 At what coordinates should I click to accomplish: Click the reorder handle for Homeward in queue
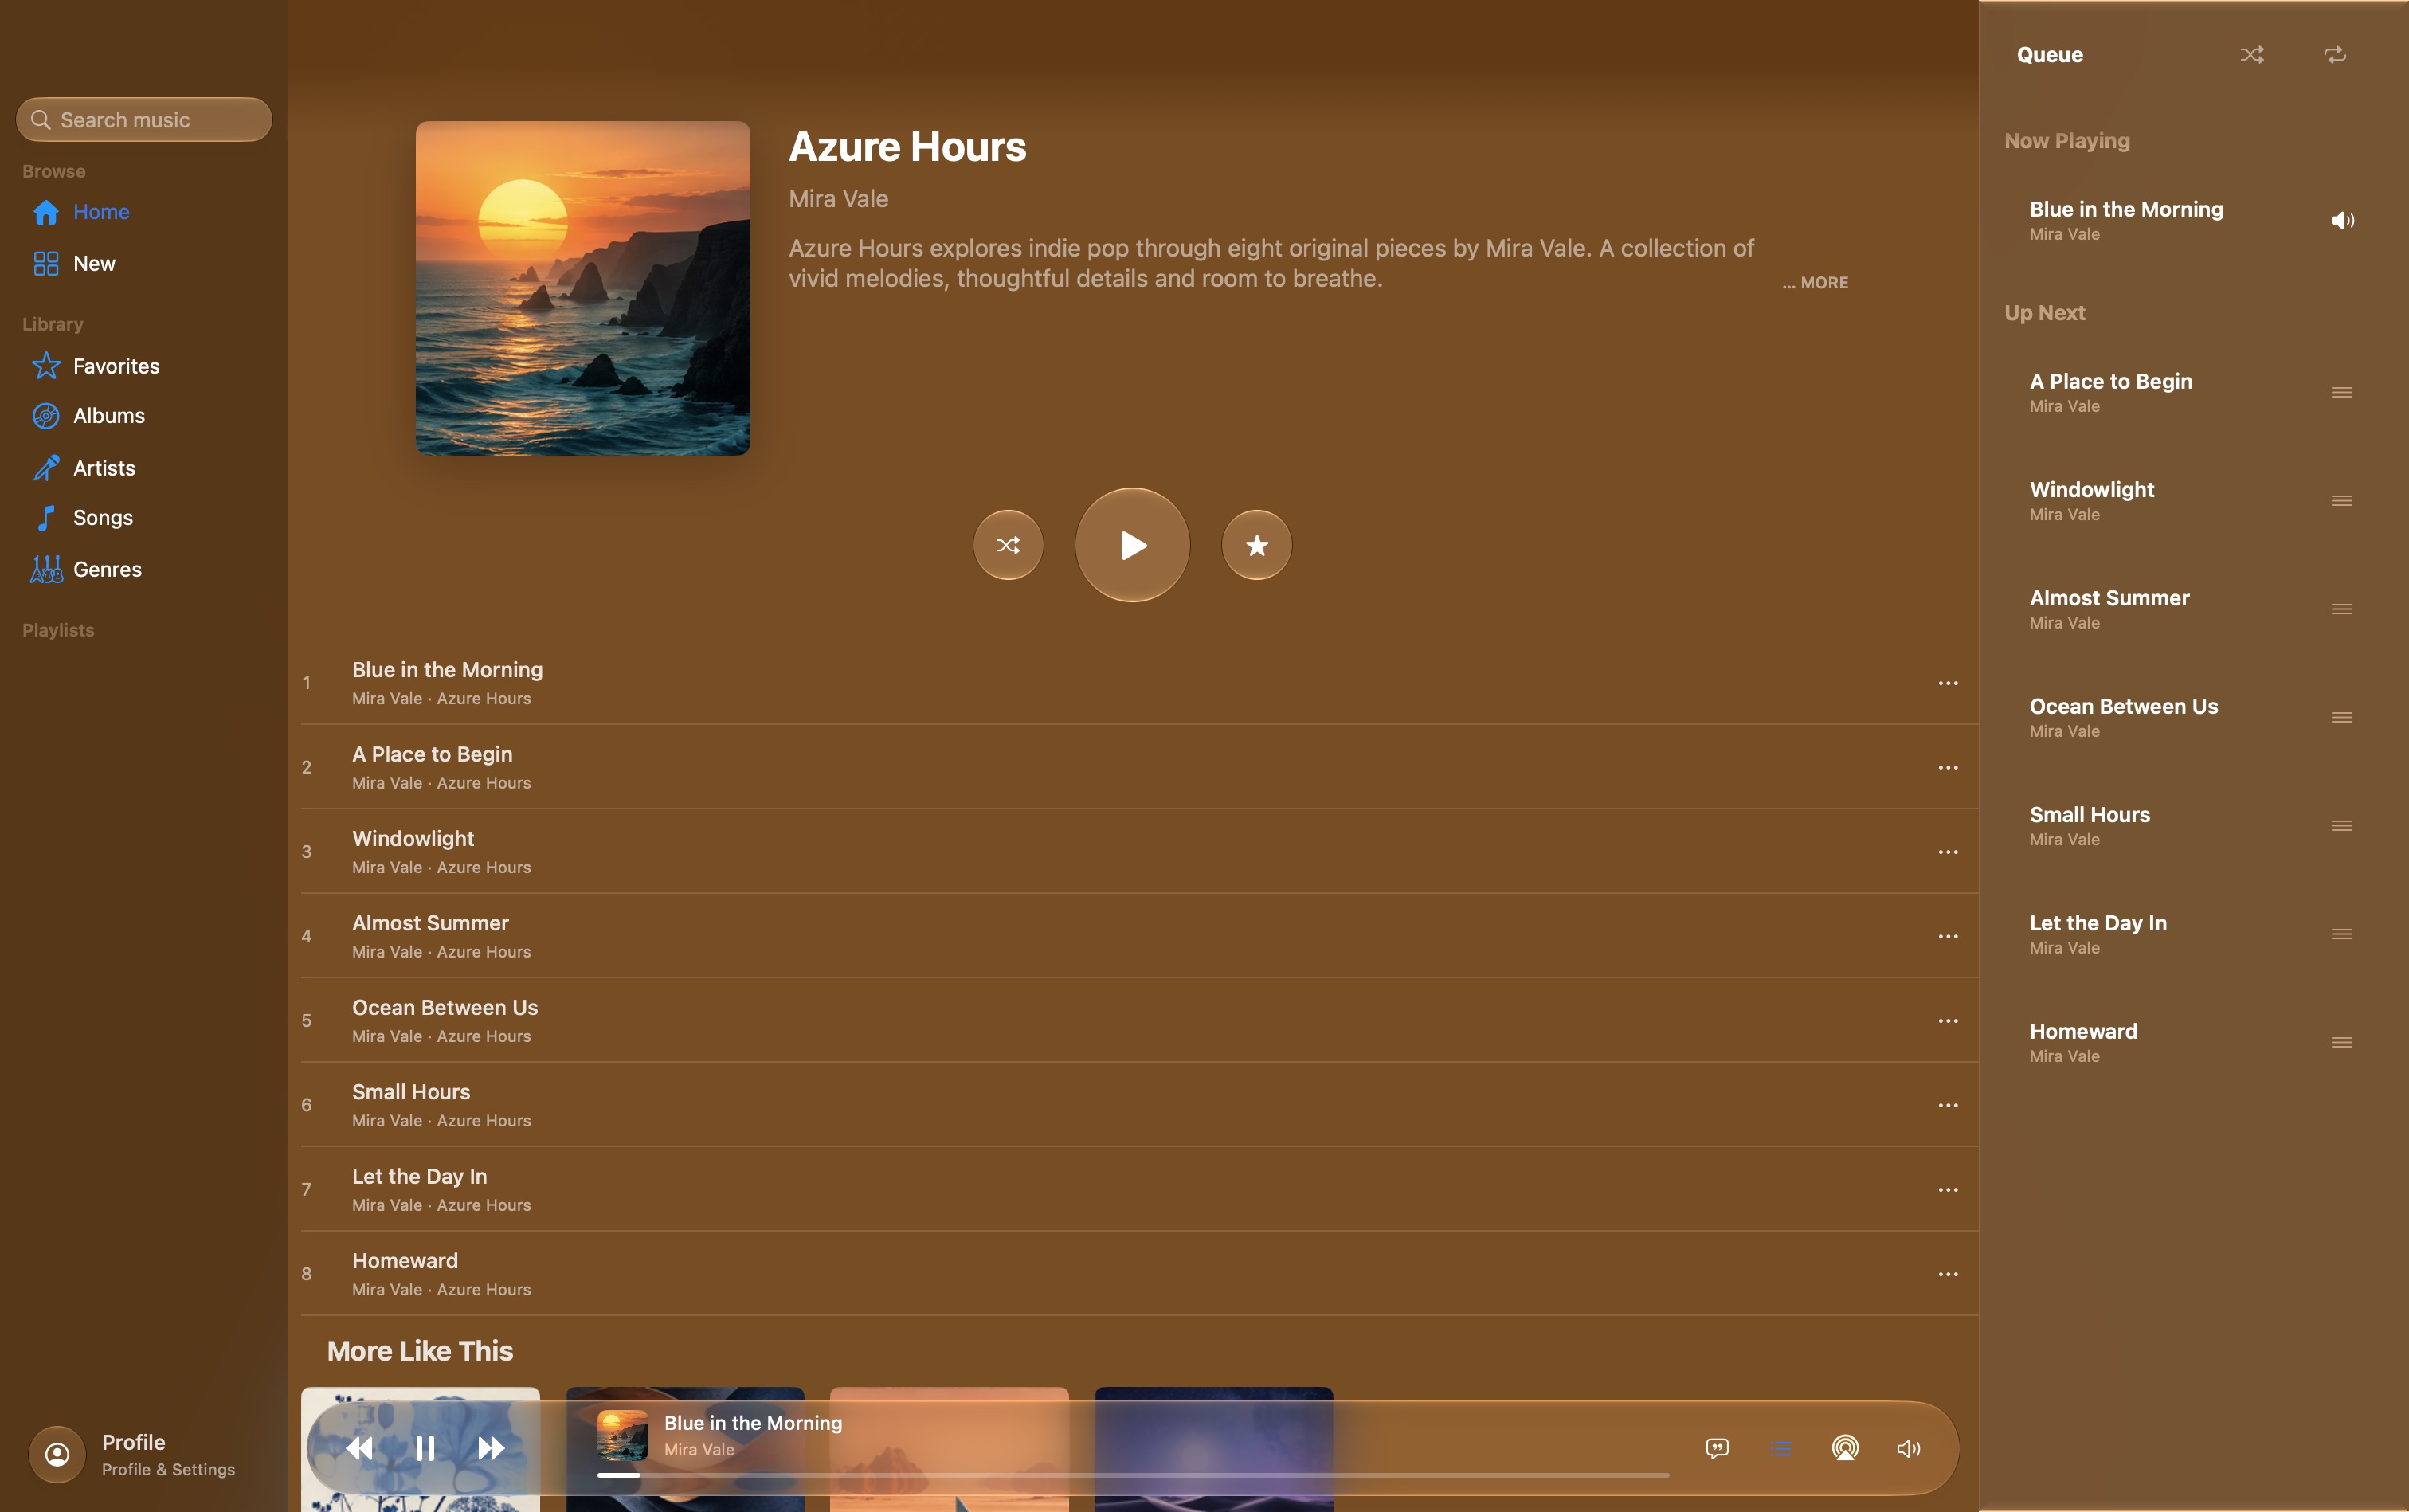click(x=2341, y=1043)
